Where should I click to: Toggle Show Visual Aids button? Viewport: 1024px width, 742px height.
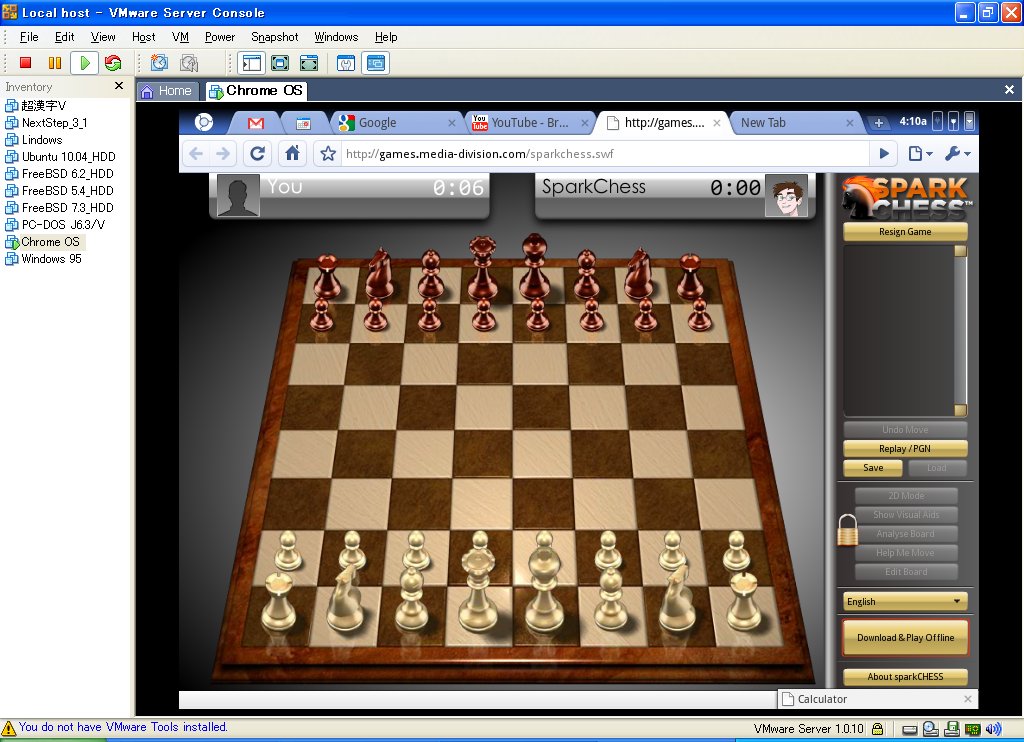tap(906, 515)
